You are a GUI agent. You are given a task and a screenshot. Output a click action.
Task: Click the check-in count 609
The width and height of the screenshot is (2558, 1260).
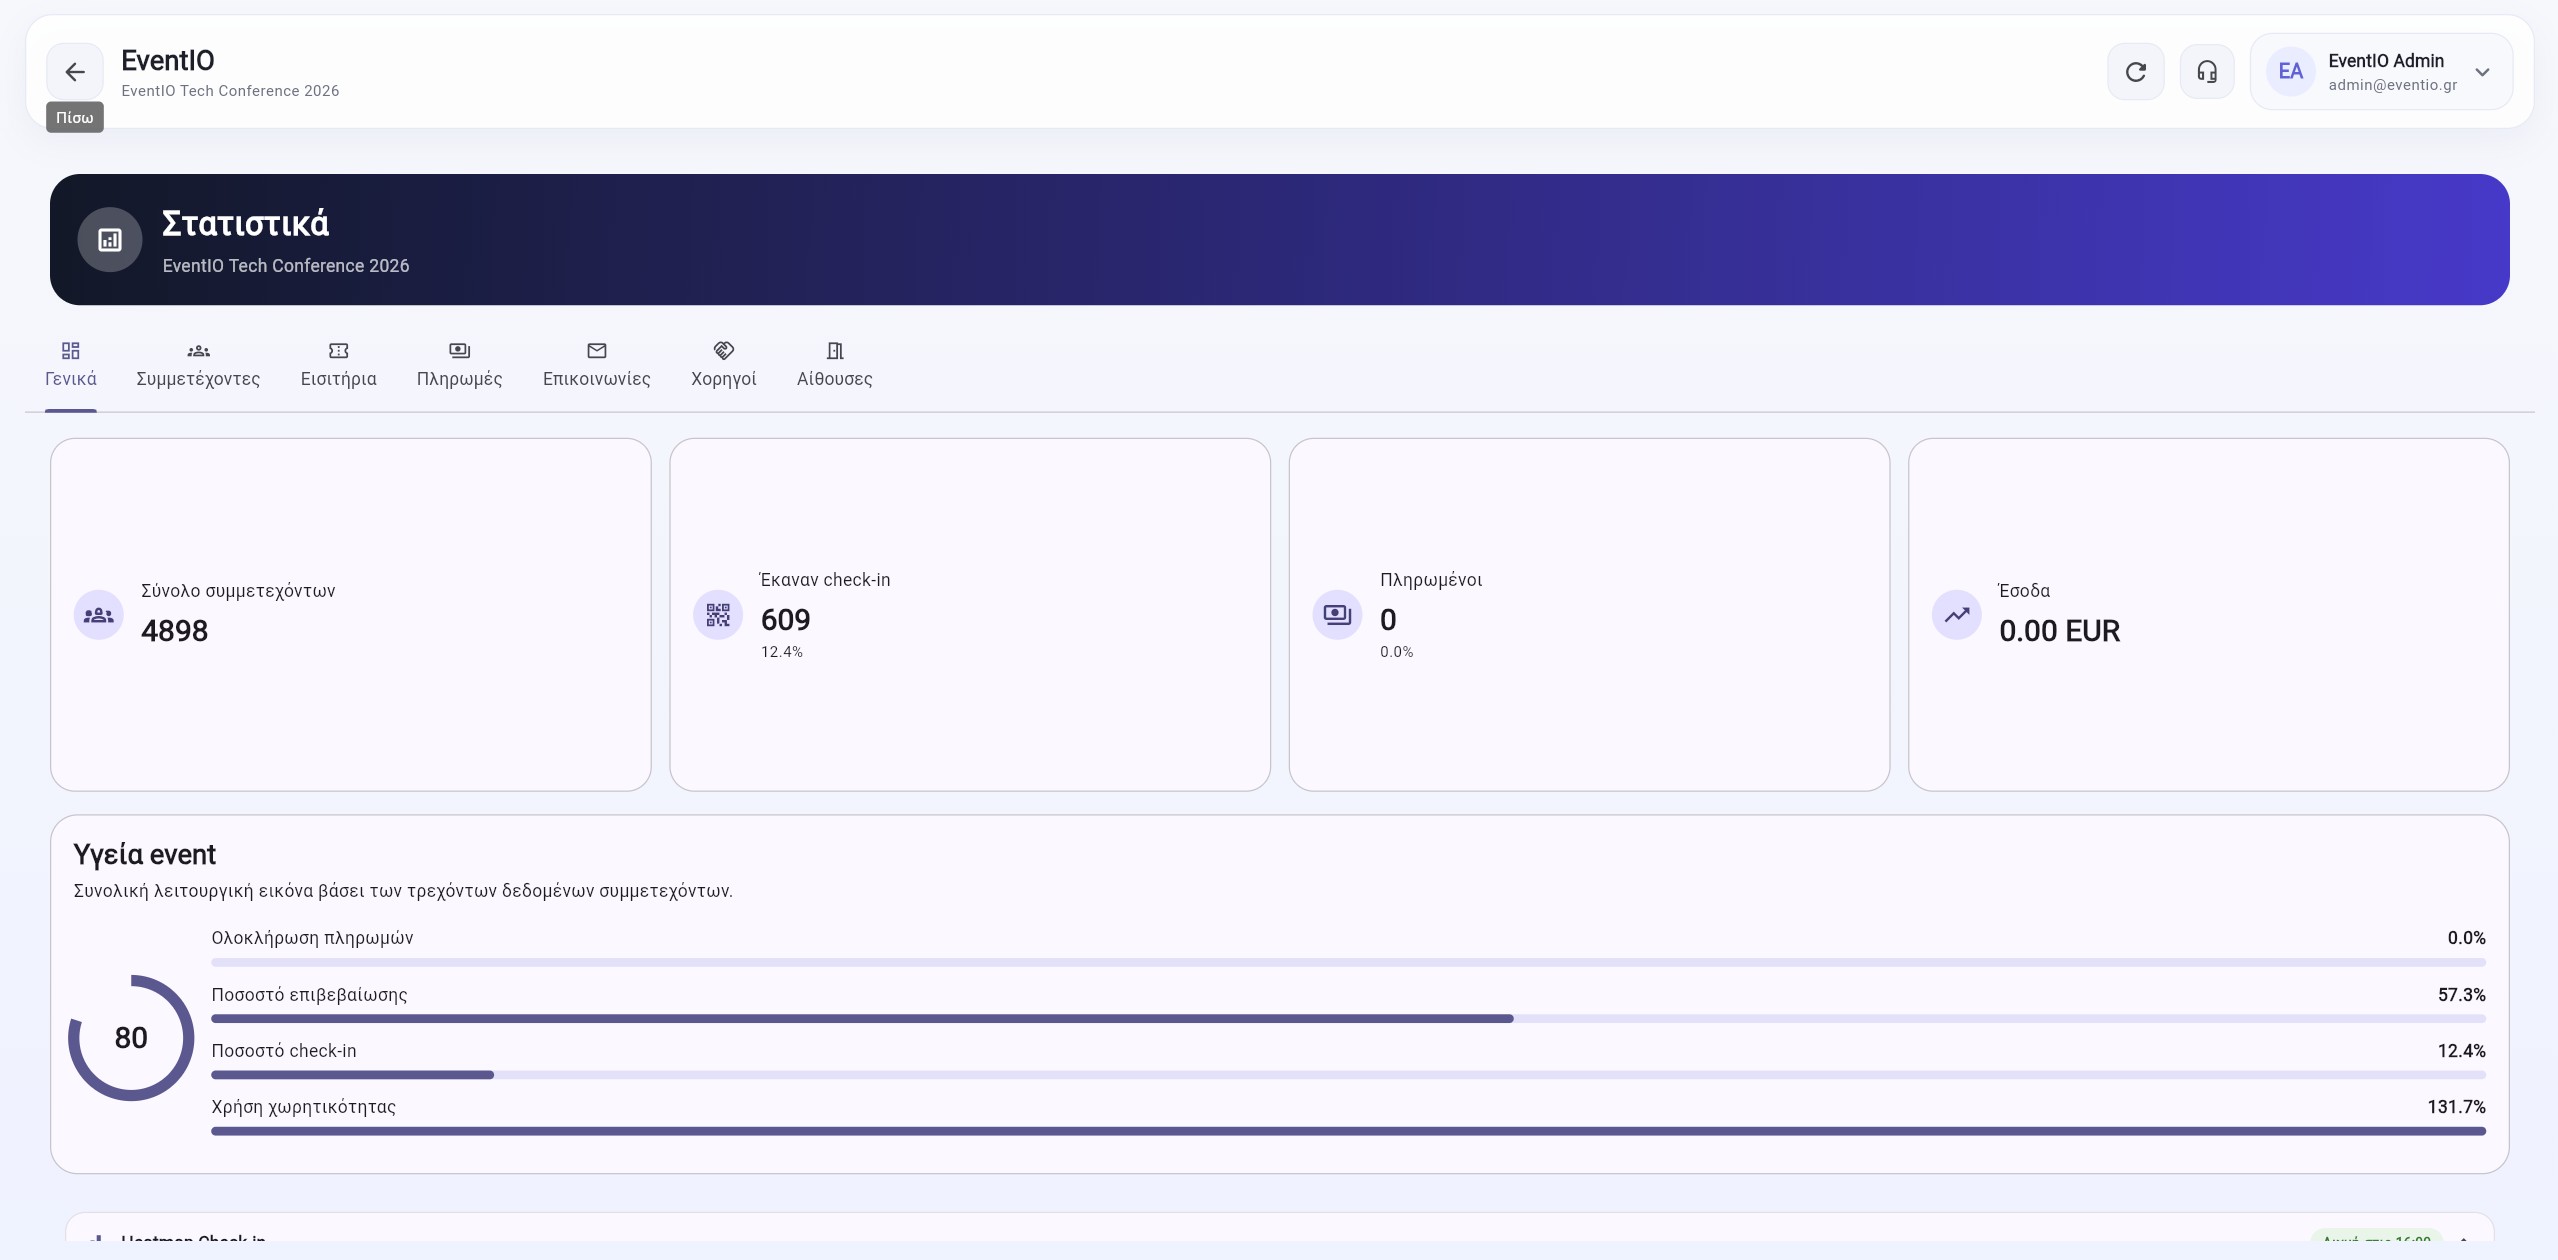pos(785,620)
